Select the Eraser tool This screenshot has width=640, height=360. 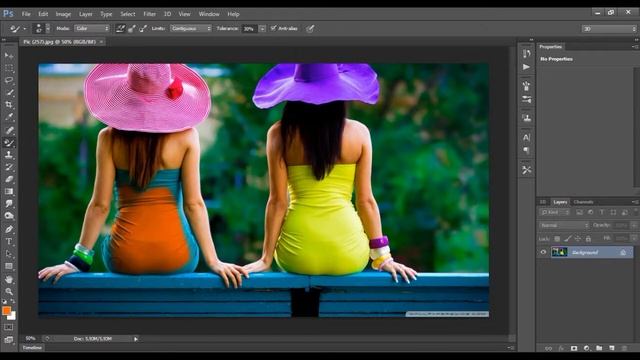point(9,179)
